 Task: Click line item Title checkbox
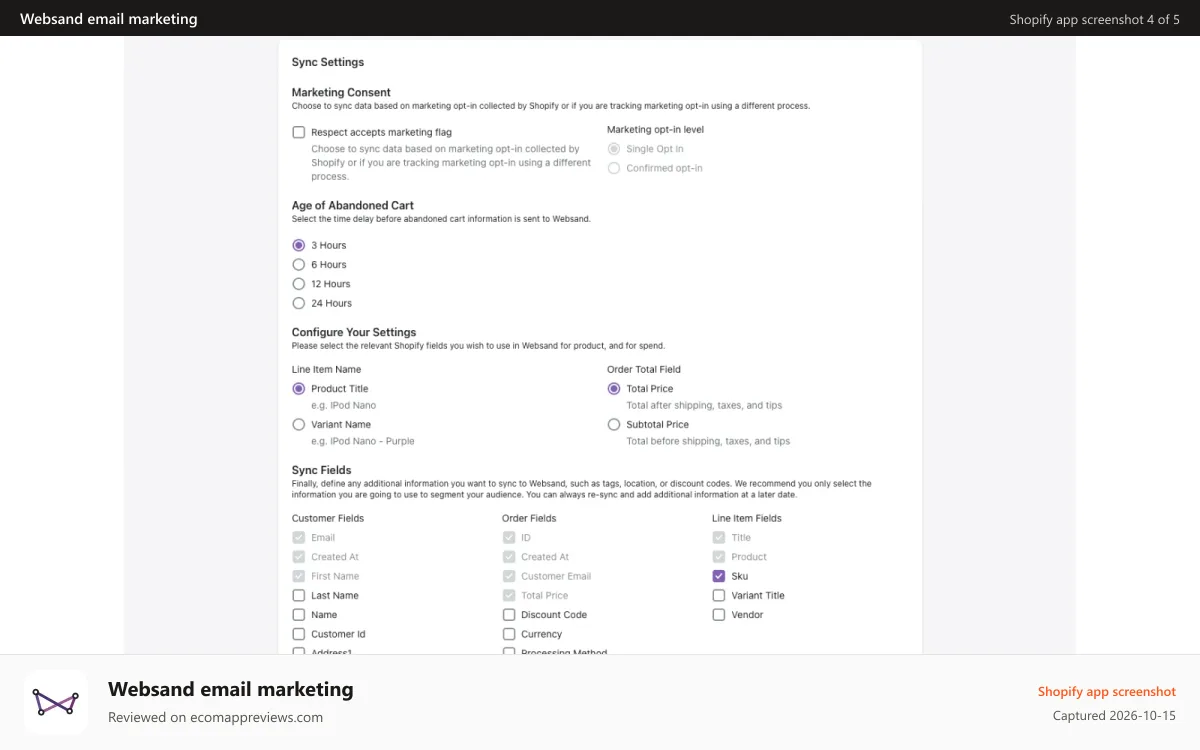(719, 538)
